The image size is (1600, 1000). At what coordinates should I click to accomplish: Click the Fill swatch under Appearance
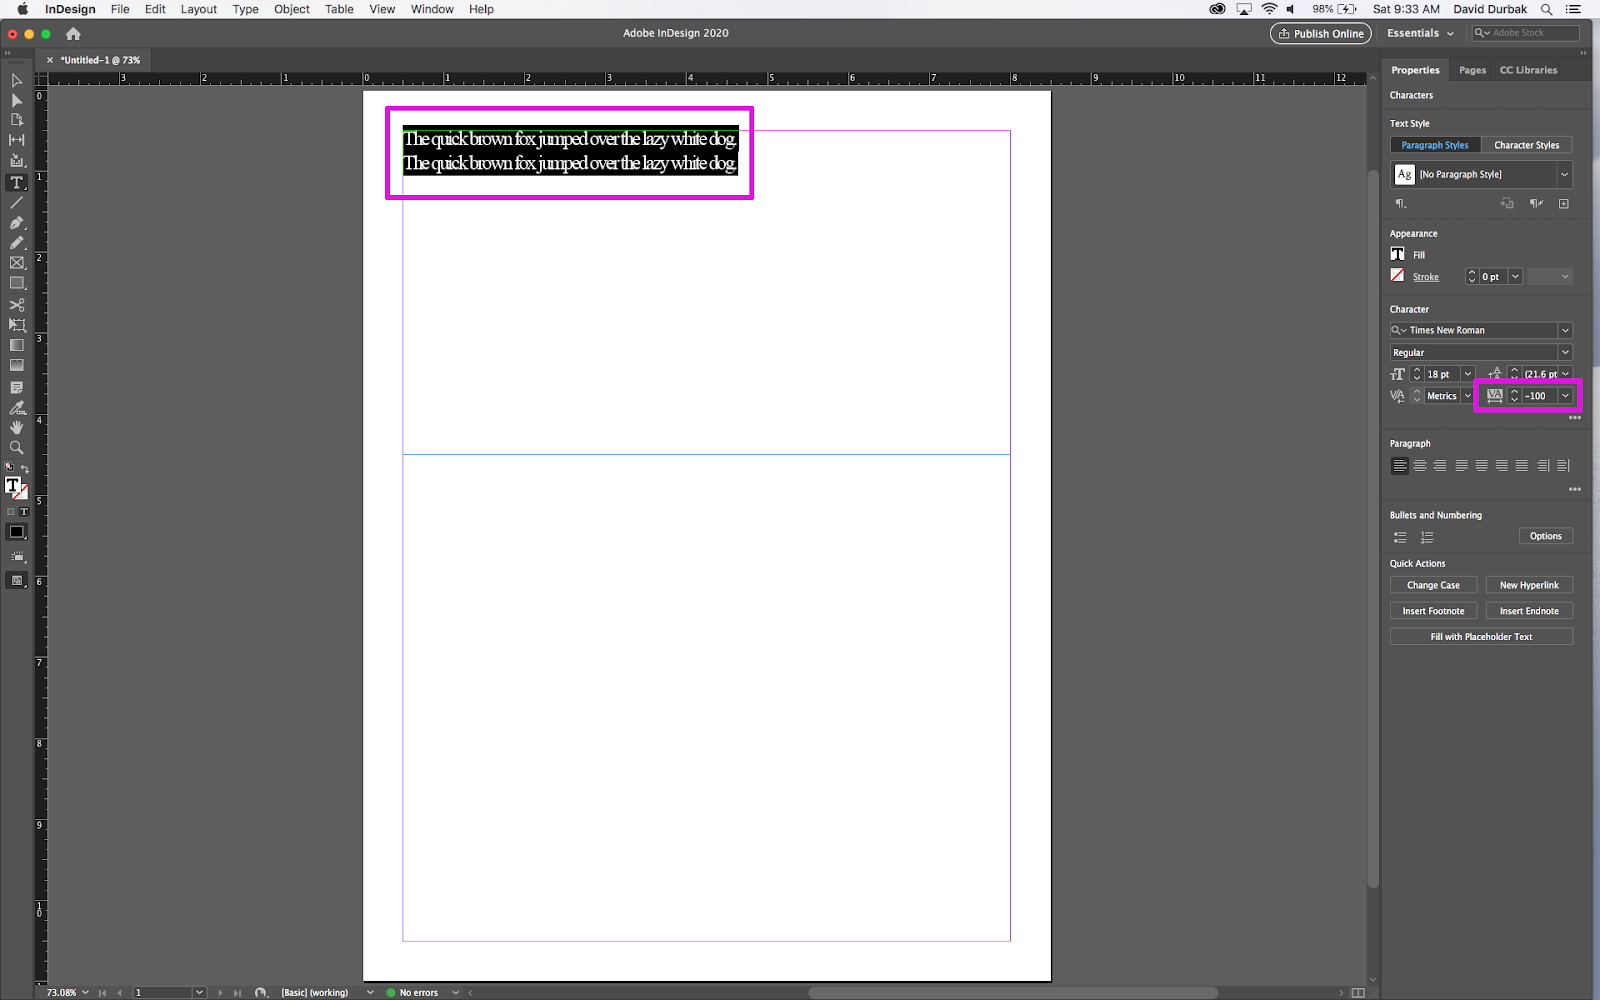[1397, 253]
